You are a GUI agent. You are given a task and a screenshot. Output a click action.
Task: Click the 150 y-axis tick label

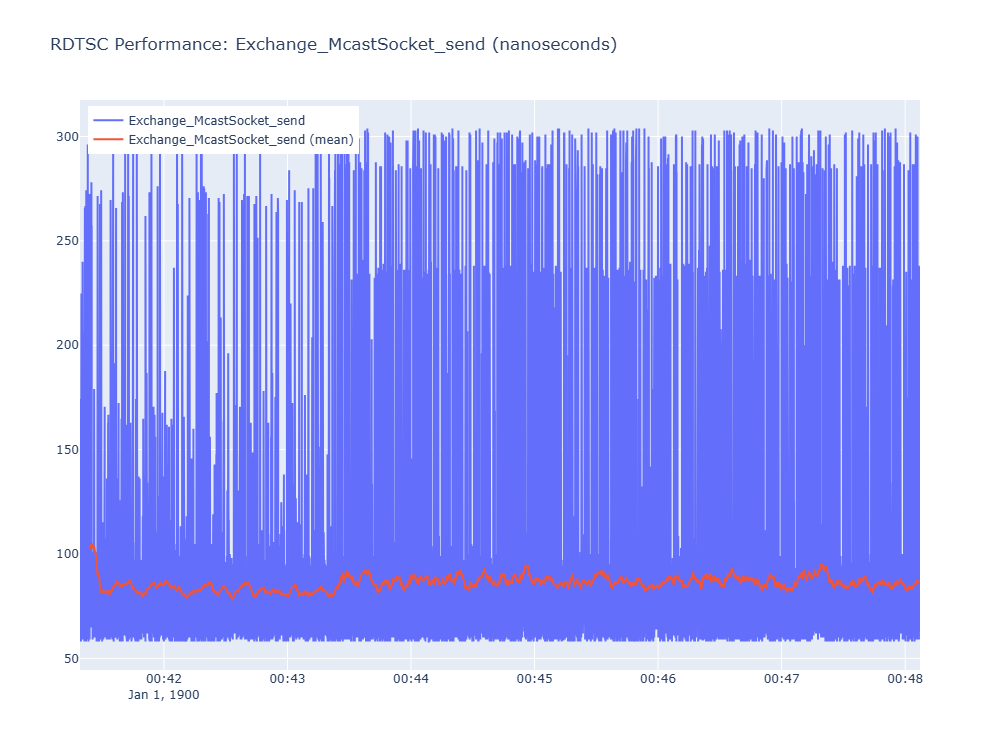(68, 450)
